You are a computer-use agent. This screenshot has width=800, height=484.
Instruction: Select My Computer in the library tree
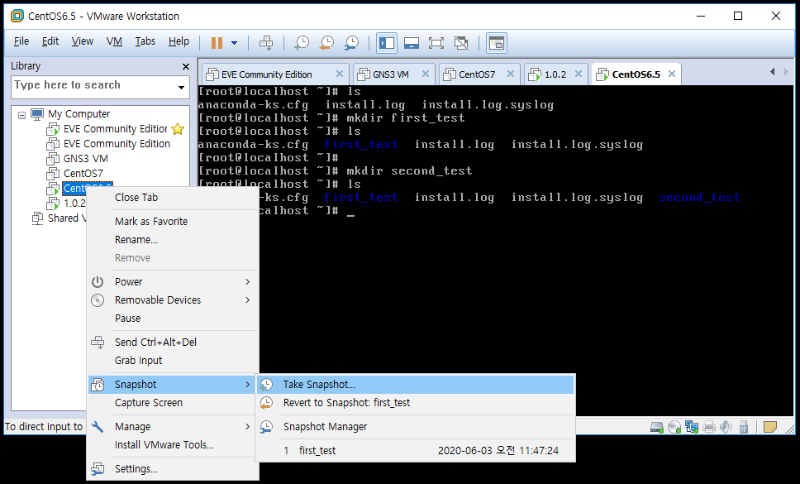[79, 114]
